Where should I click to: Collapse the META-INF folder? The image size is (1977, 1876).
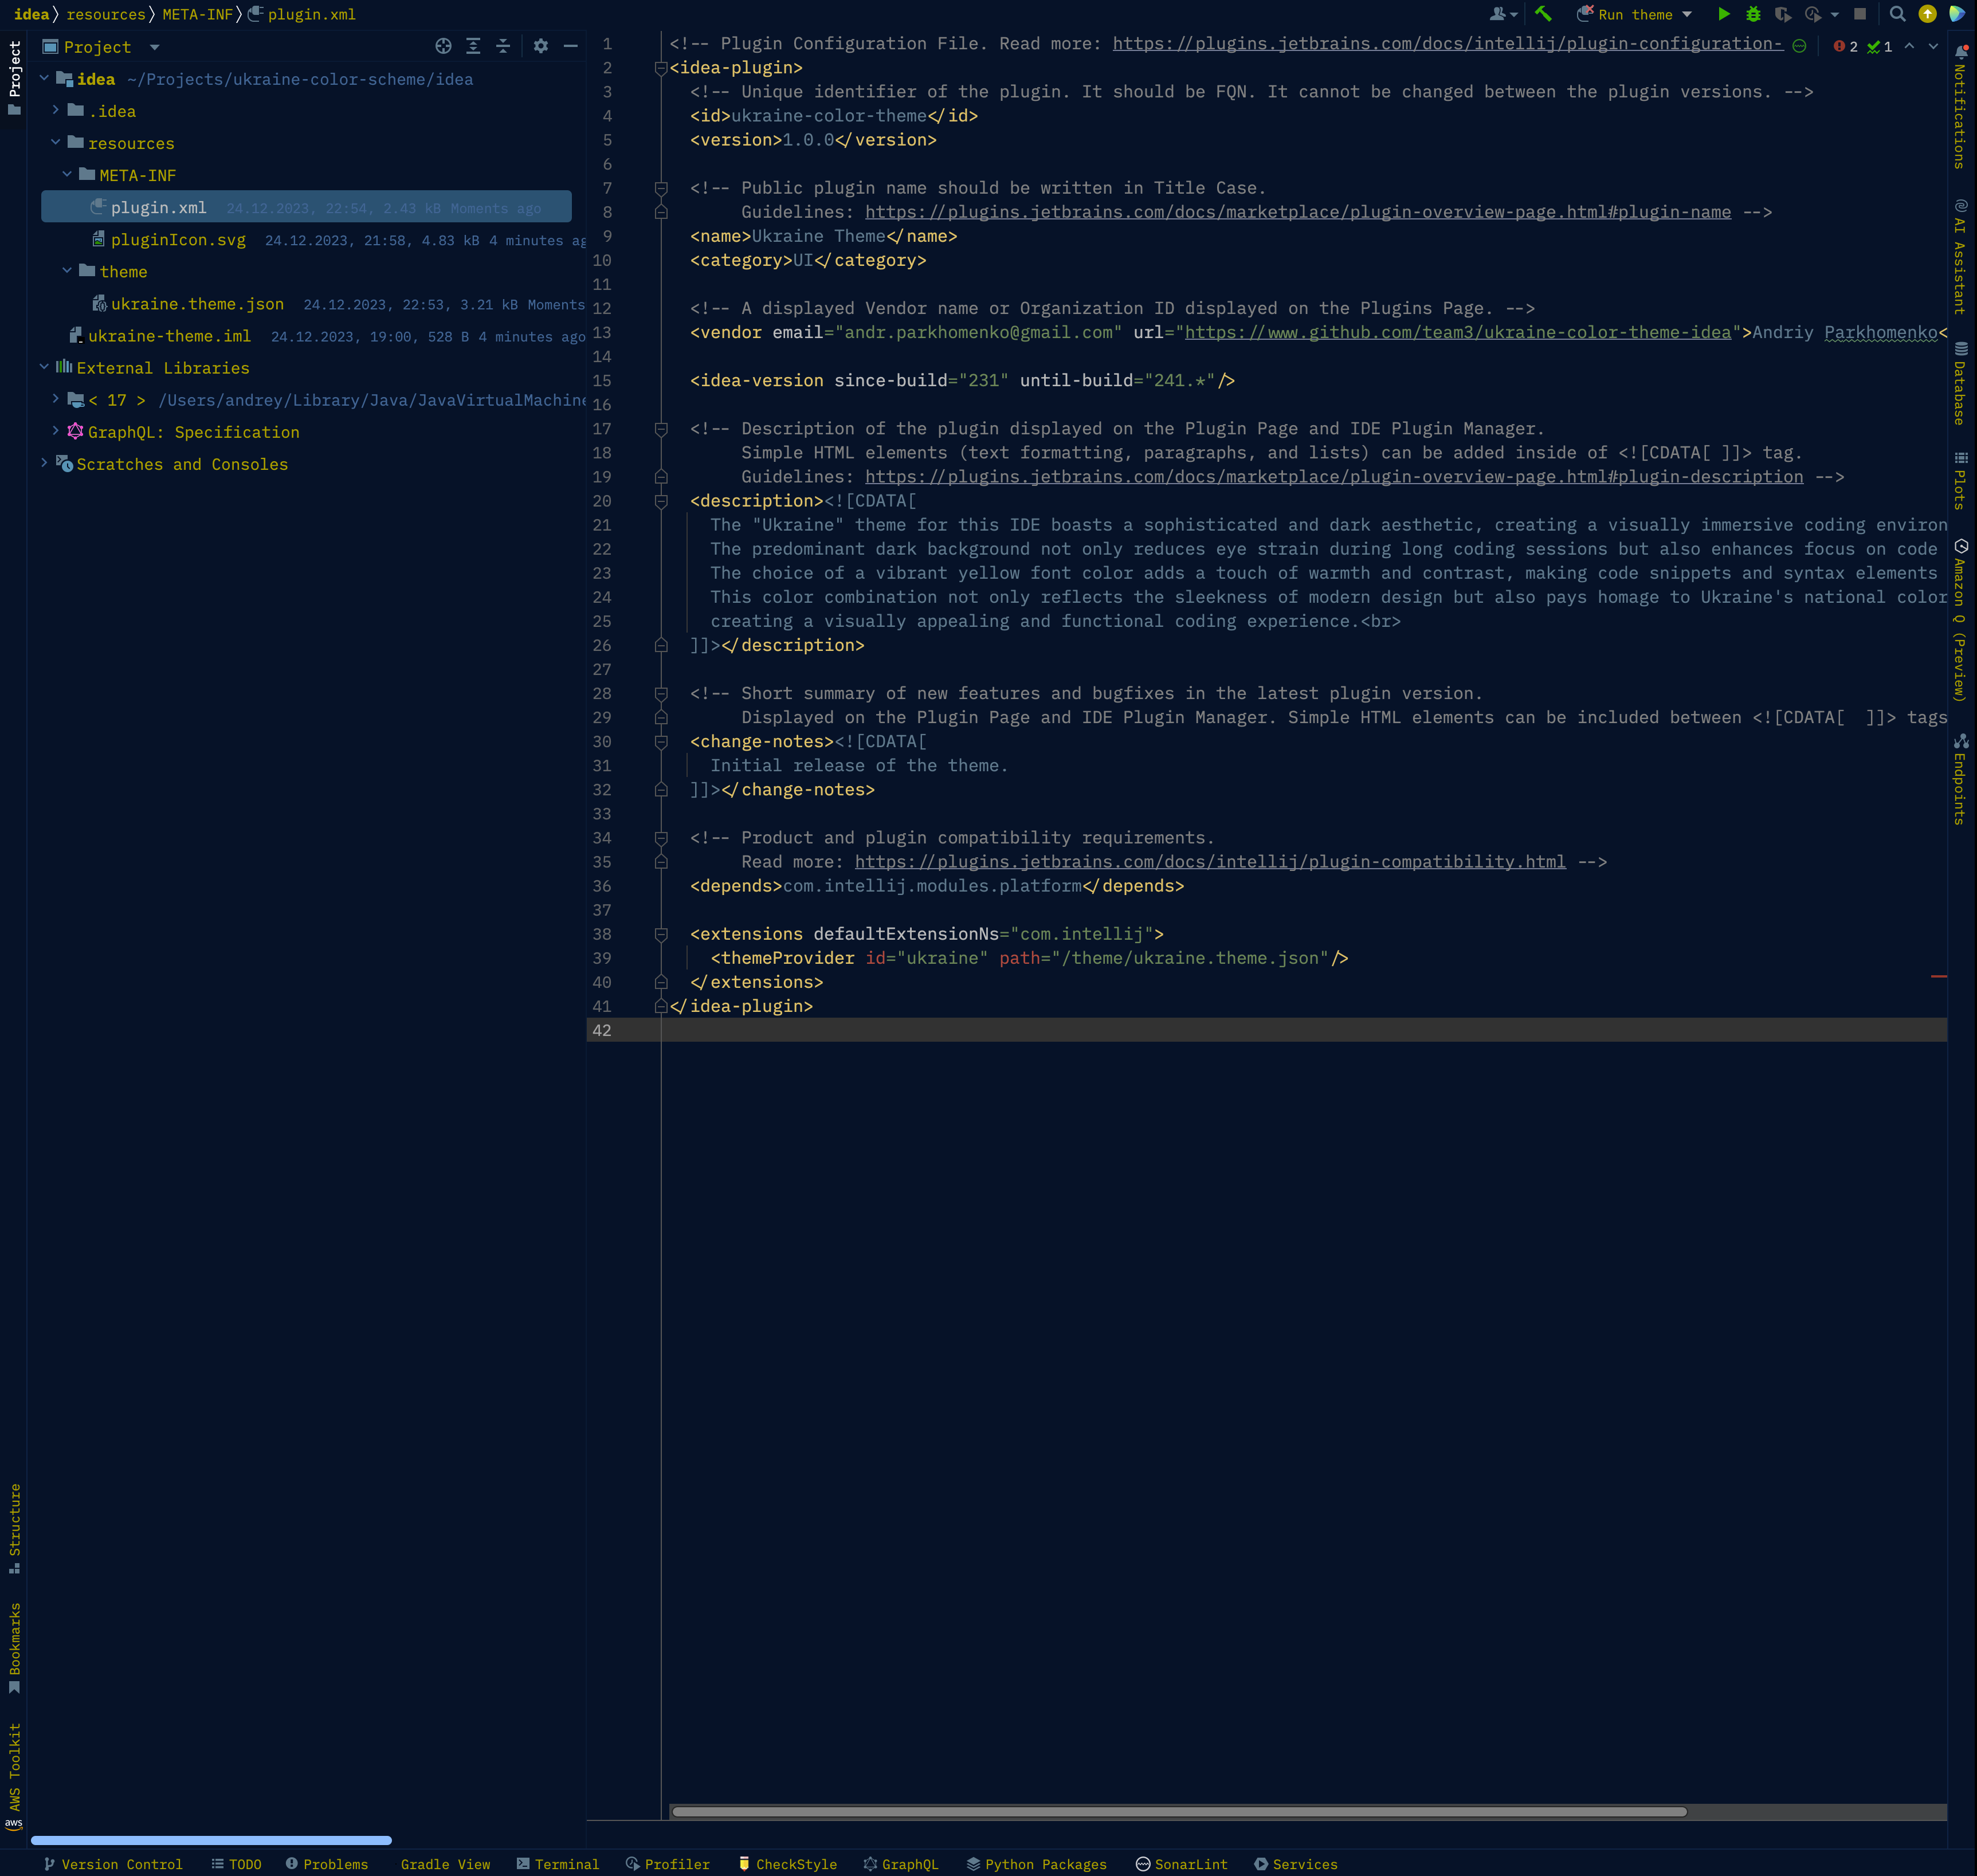68,175
